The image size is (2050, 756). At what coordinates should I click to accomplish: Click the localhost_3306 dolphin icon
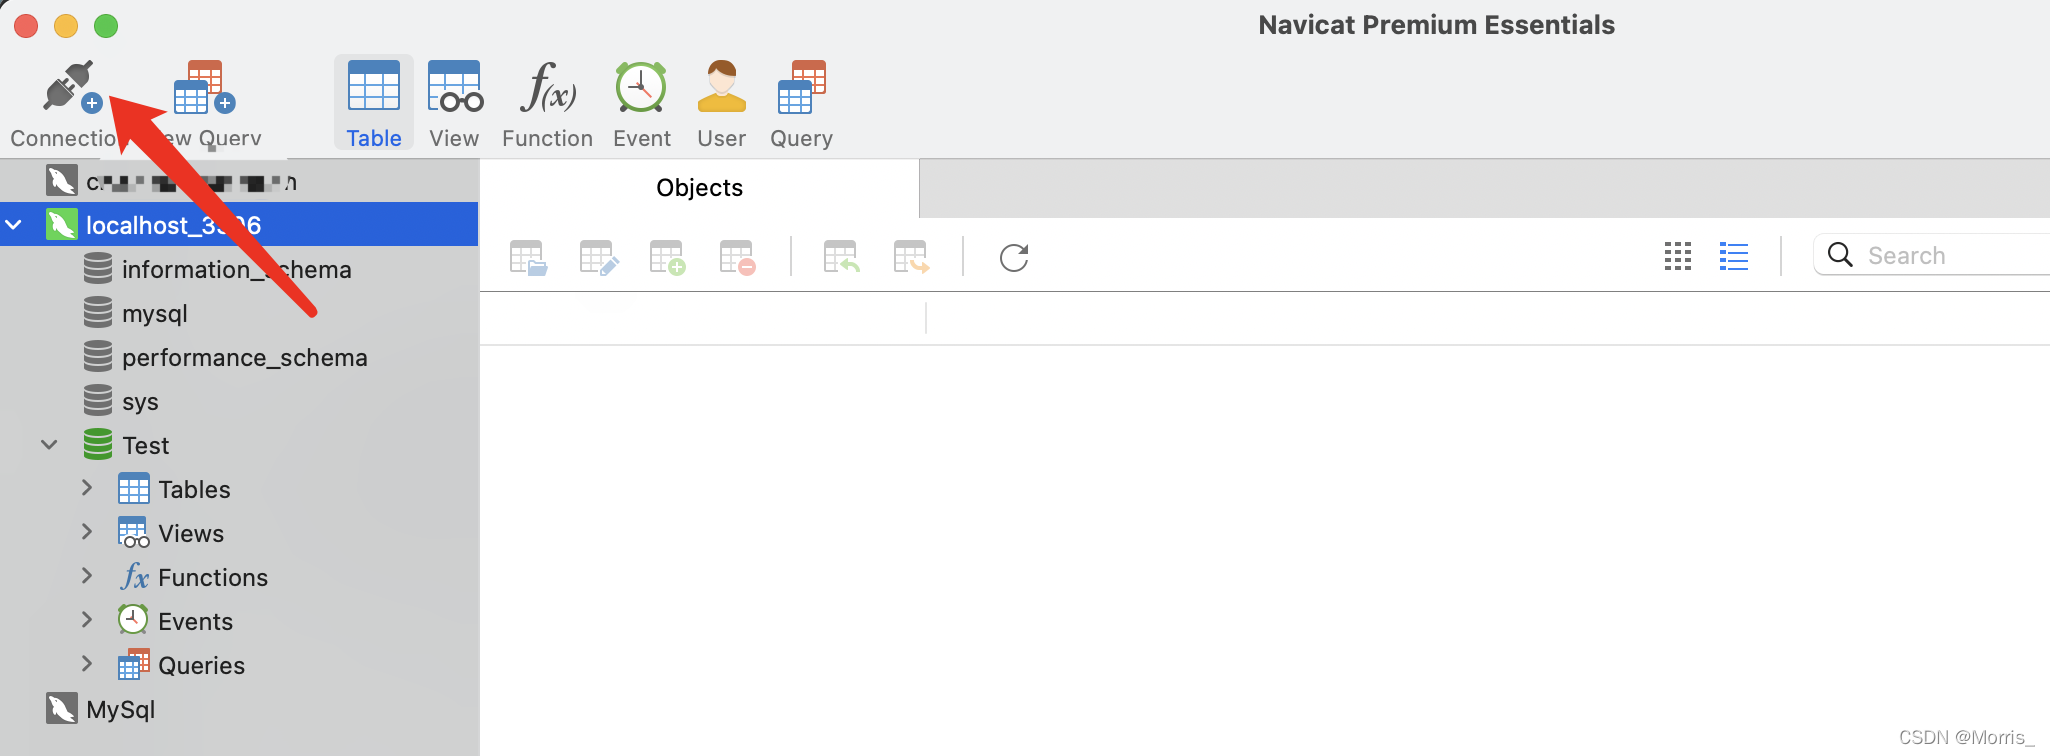click(62, 224)
